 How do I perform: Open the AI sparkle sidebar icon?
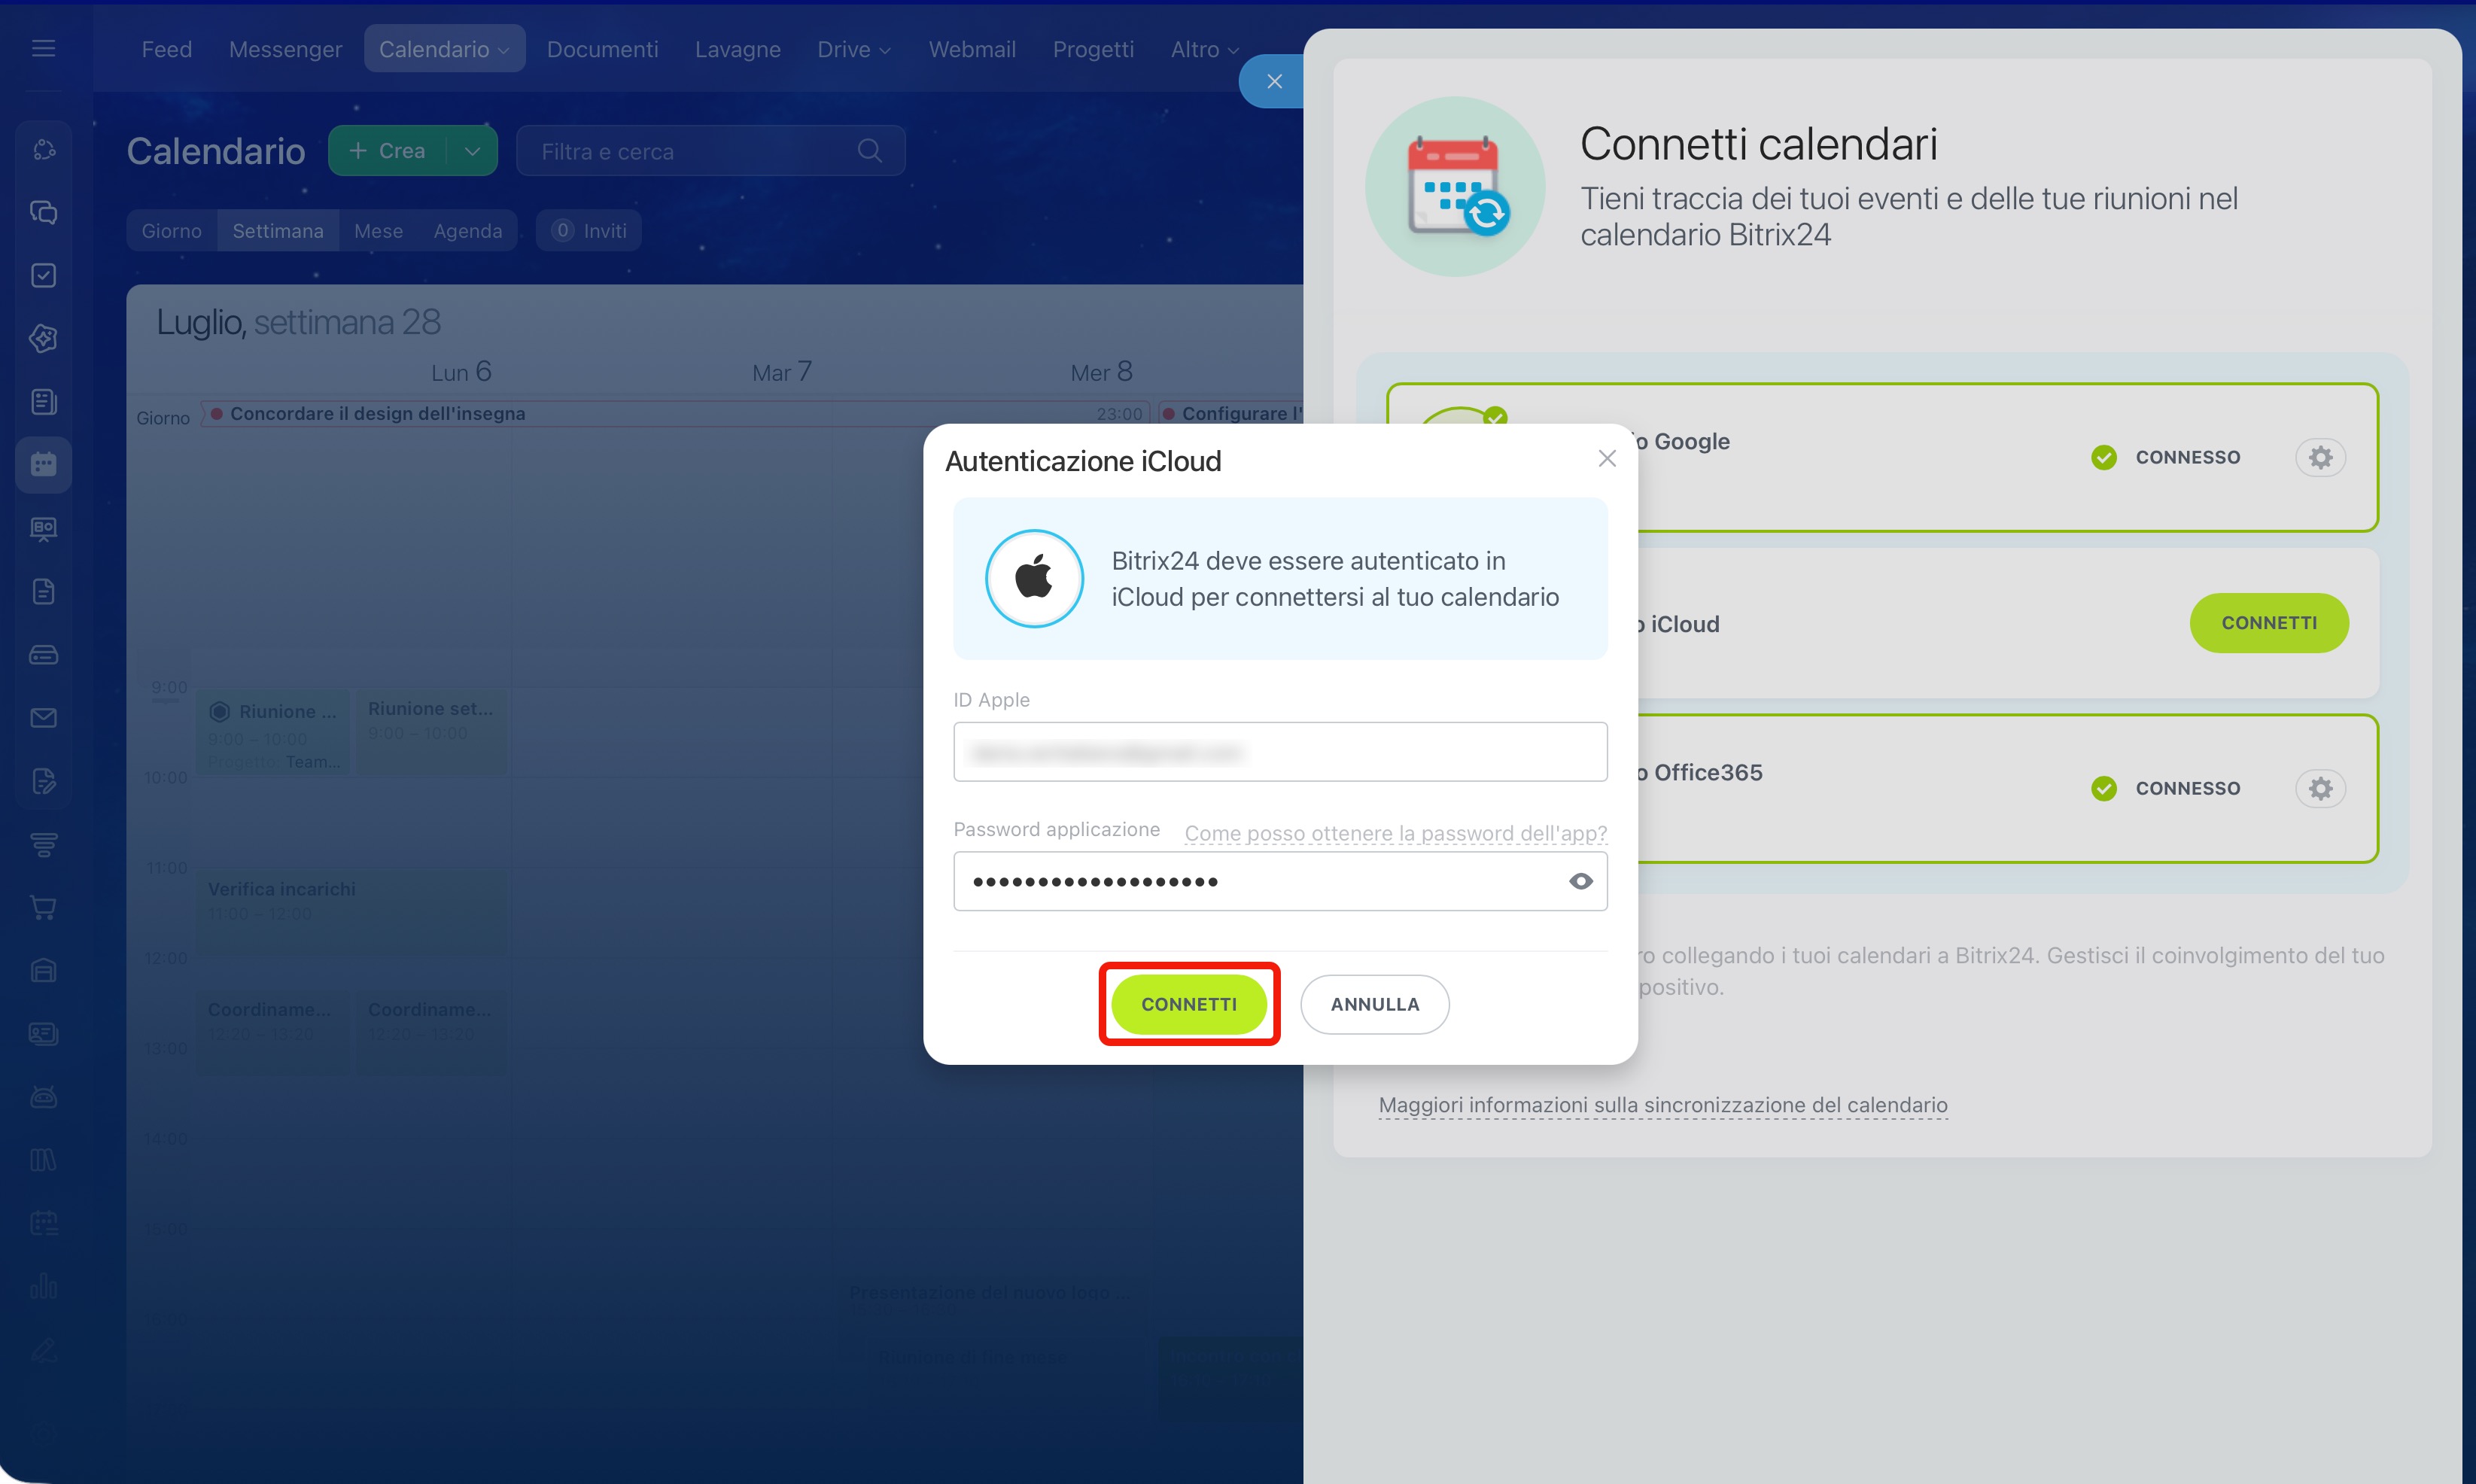(x=43, y=338)
